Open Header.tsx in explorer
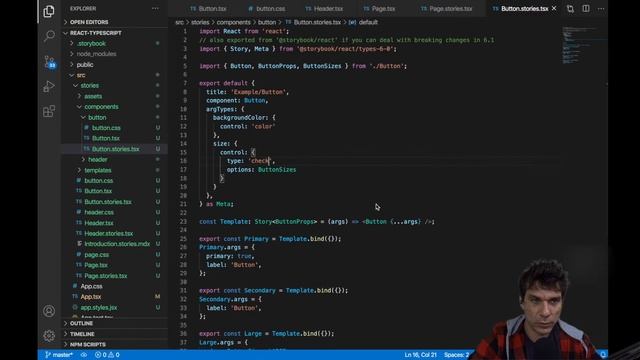The image size is (640, 360). tap(99, 223)
